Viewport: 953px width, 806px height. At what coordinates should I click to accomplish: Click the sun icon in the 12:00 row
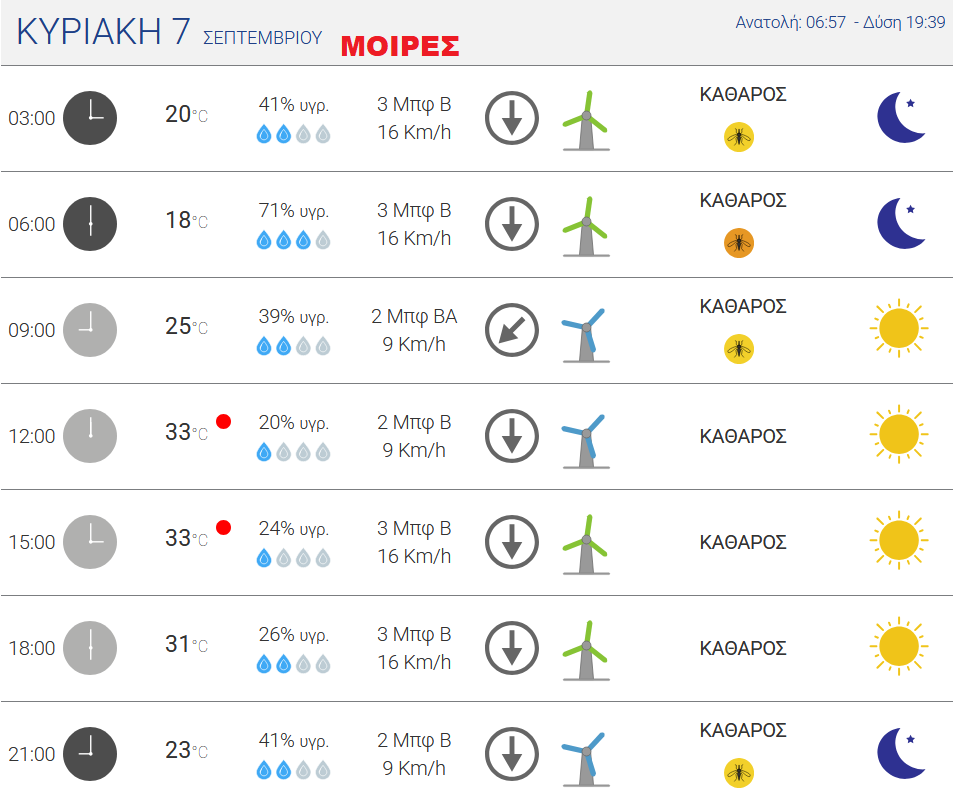coord(899,434)
